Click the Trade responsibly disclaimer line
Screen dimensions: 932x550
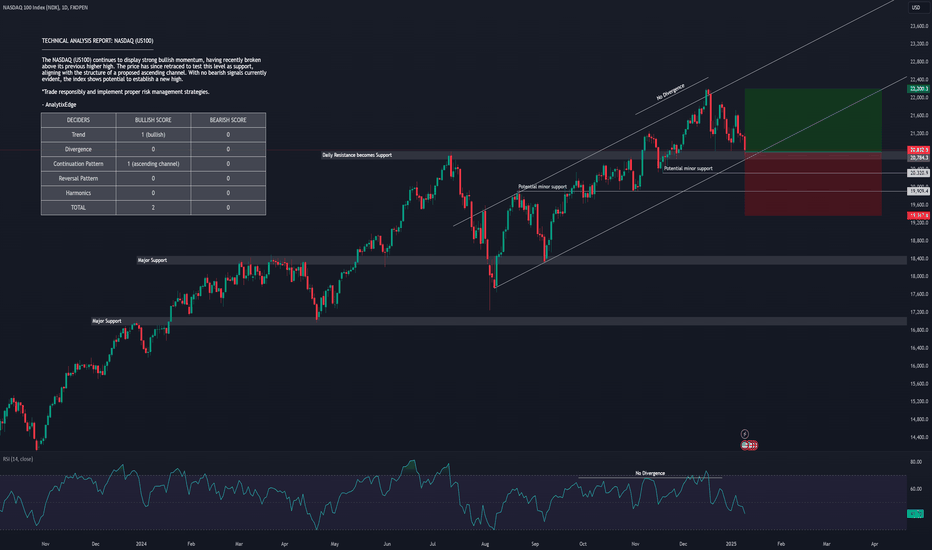tap(125, 92)
